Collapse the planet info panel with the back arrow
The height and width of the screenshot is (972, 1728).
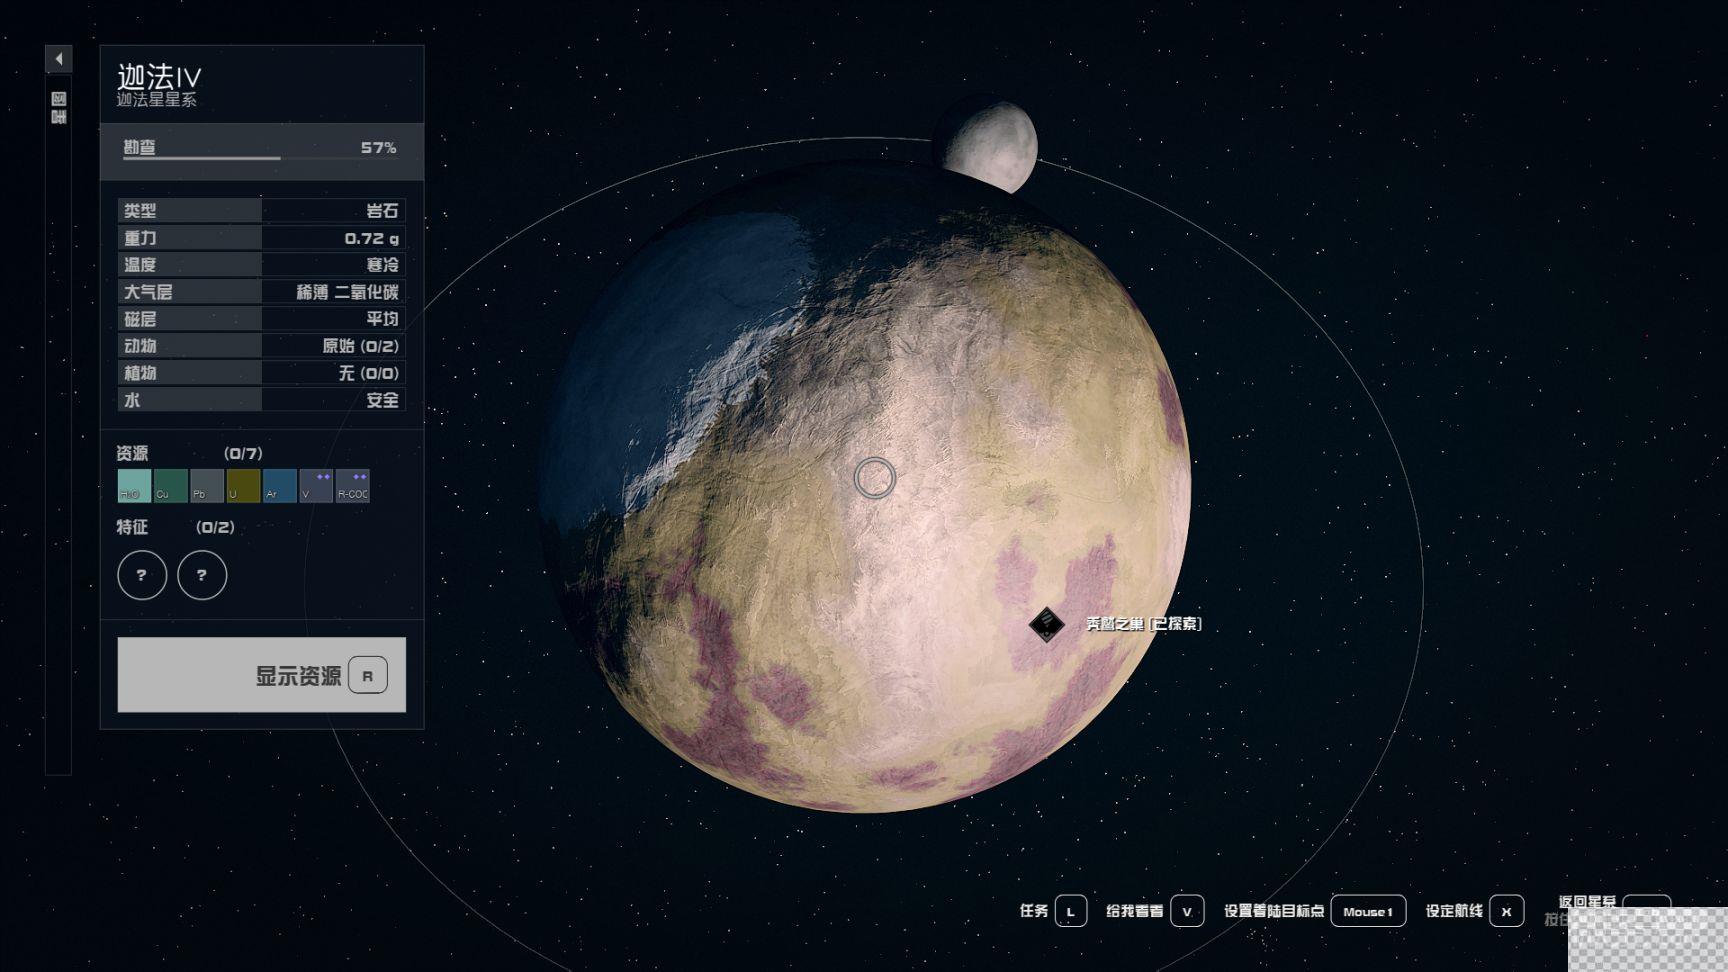tap(58, 59)
